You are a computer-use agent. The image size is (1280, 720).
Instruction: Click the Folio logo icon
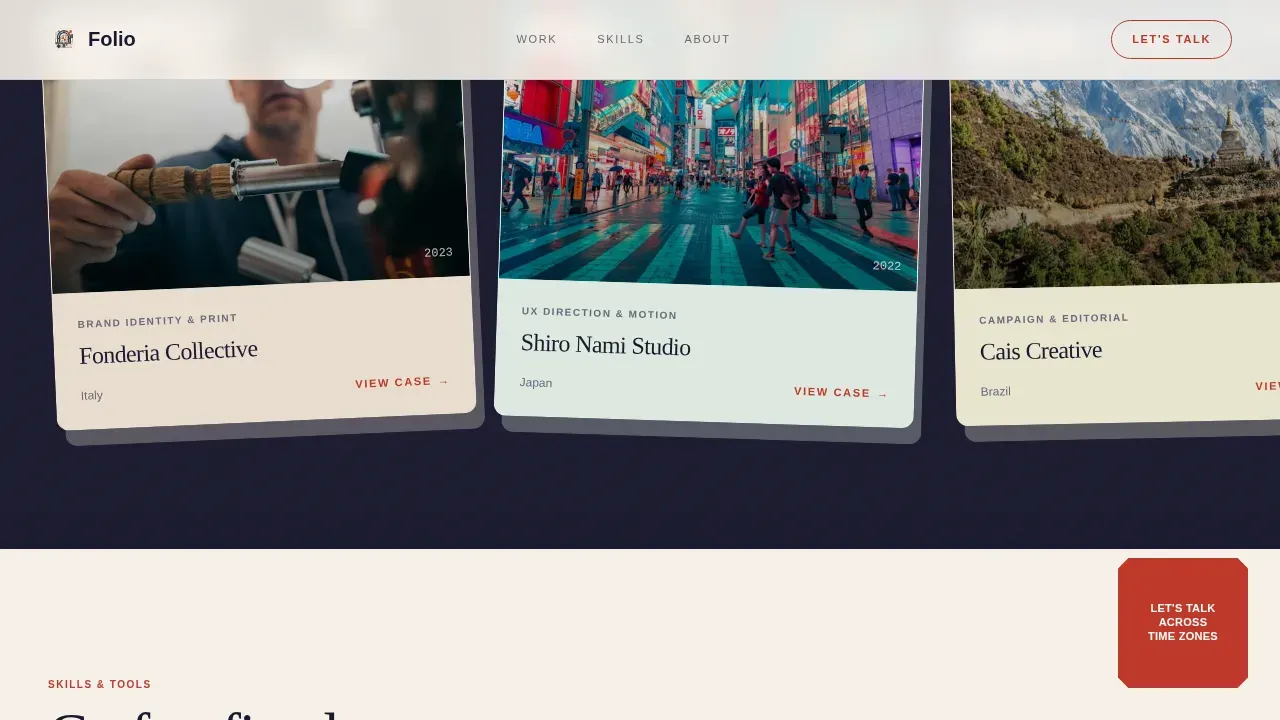(64, 39)
